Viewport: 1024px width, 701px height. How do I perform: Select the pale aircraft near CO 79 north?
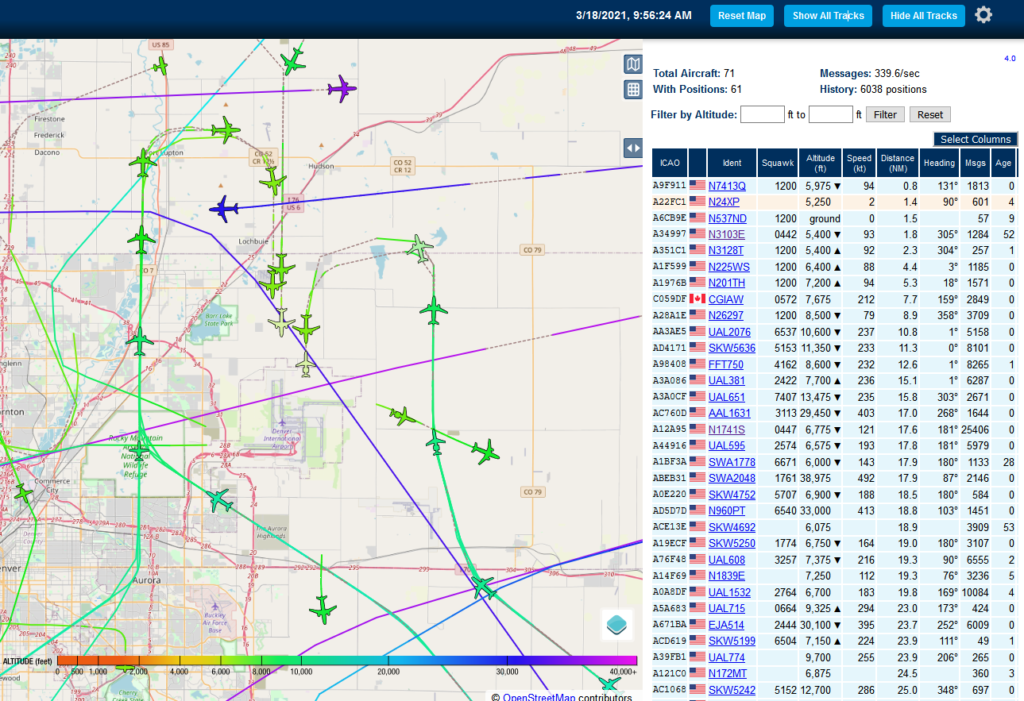click(x=419, y=248)
